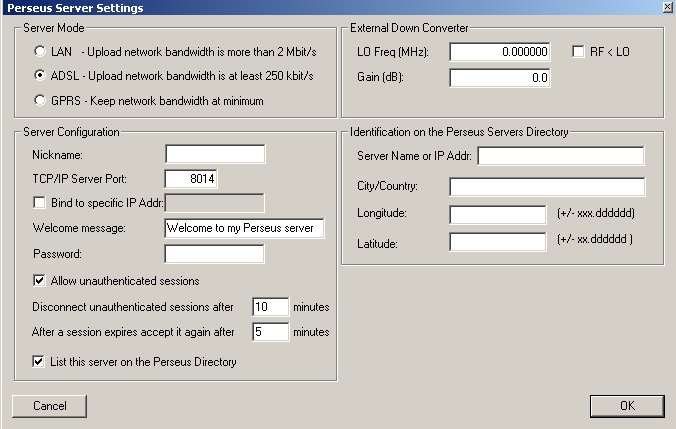Click the External Down Converter group label

(409, 28)
